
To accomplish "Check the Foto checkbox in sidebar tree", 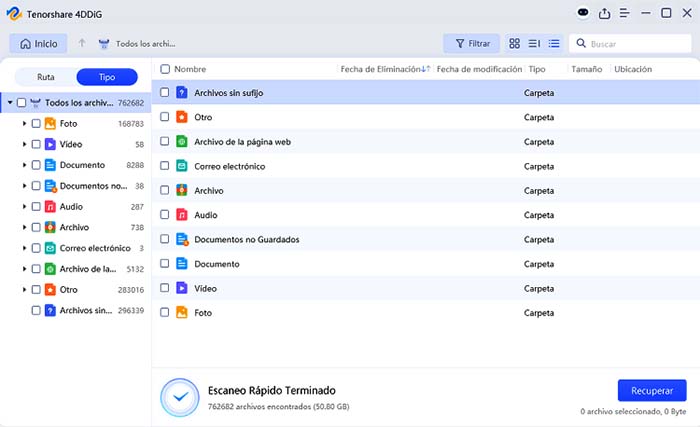I will 36,124.
